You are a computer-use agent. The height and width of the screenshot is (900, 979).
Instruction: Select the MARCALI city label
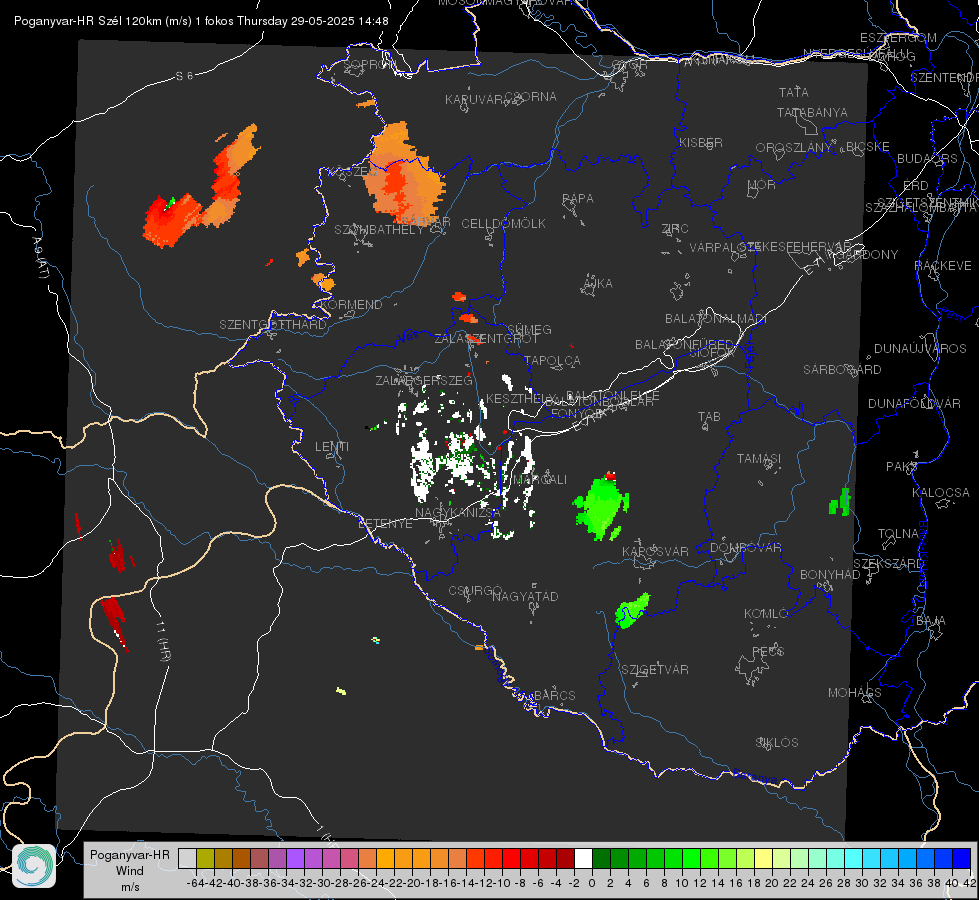click(x=539, y=480)
